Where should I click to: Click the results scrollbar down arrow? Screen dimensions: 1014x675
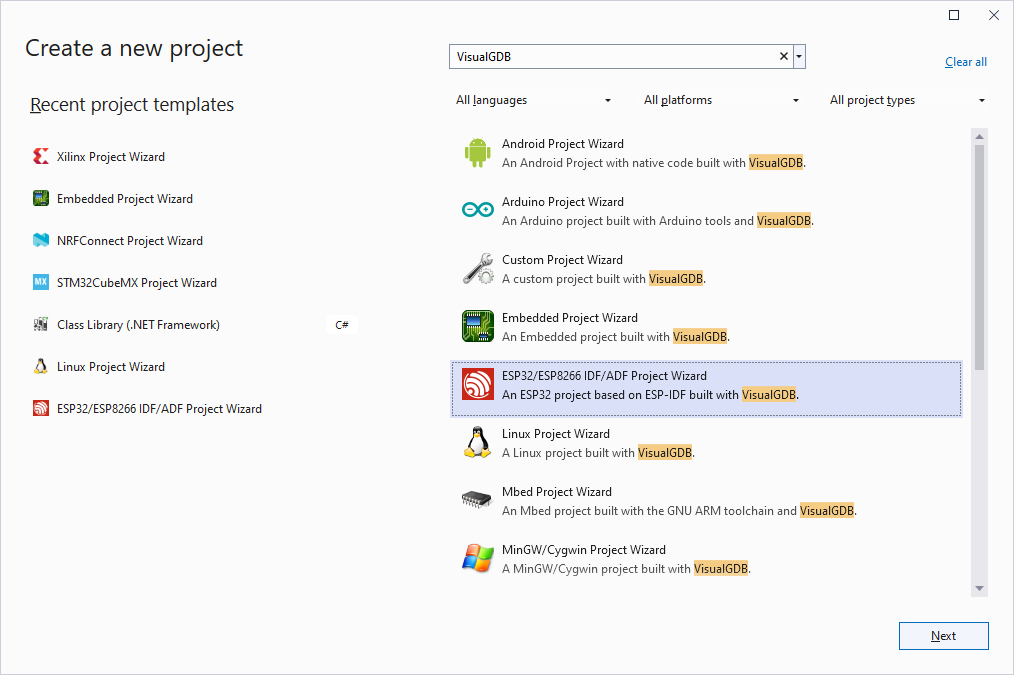979,588
